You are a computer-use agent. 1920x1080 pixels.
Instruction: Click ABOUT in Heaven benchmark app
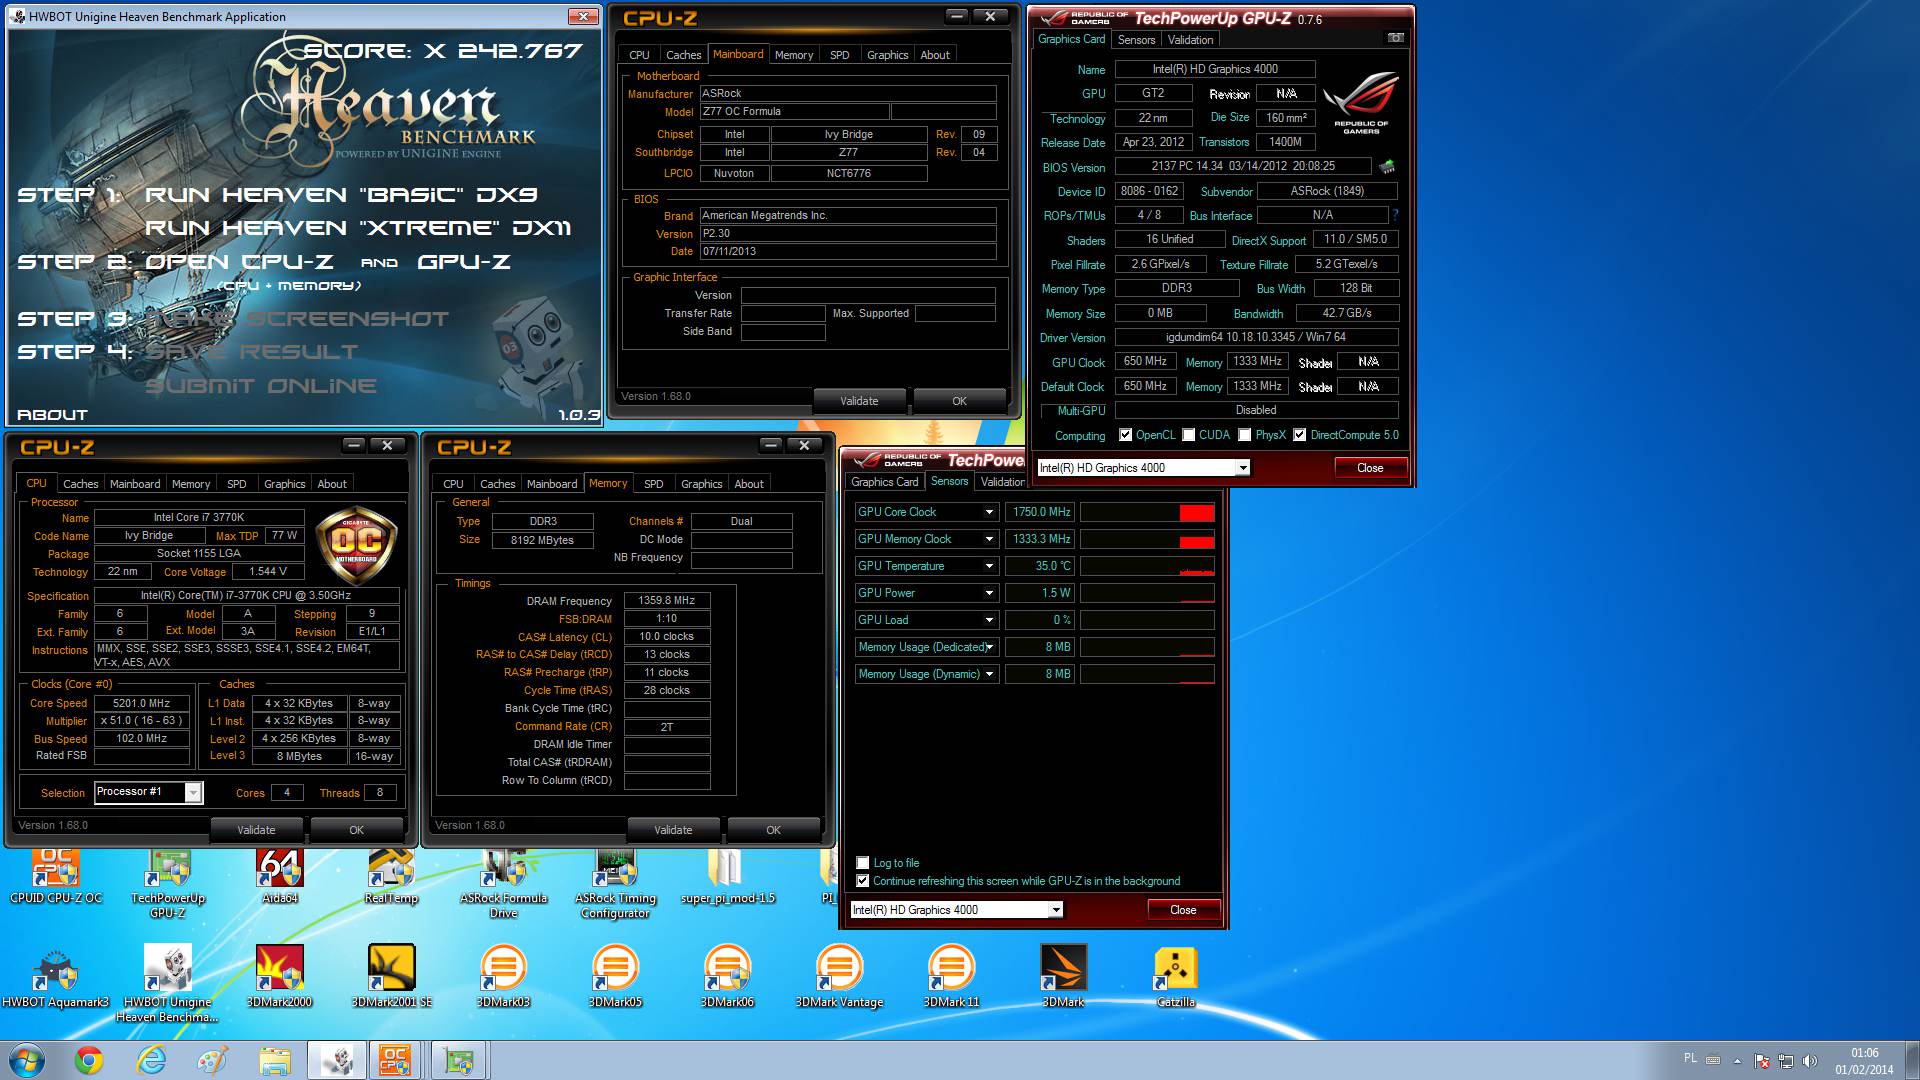(x=52, y=415)
